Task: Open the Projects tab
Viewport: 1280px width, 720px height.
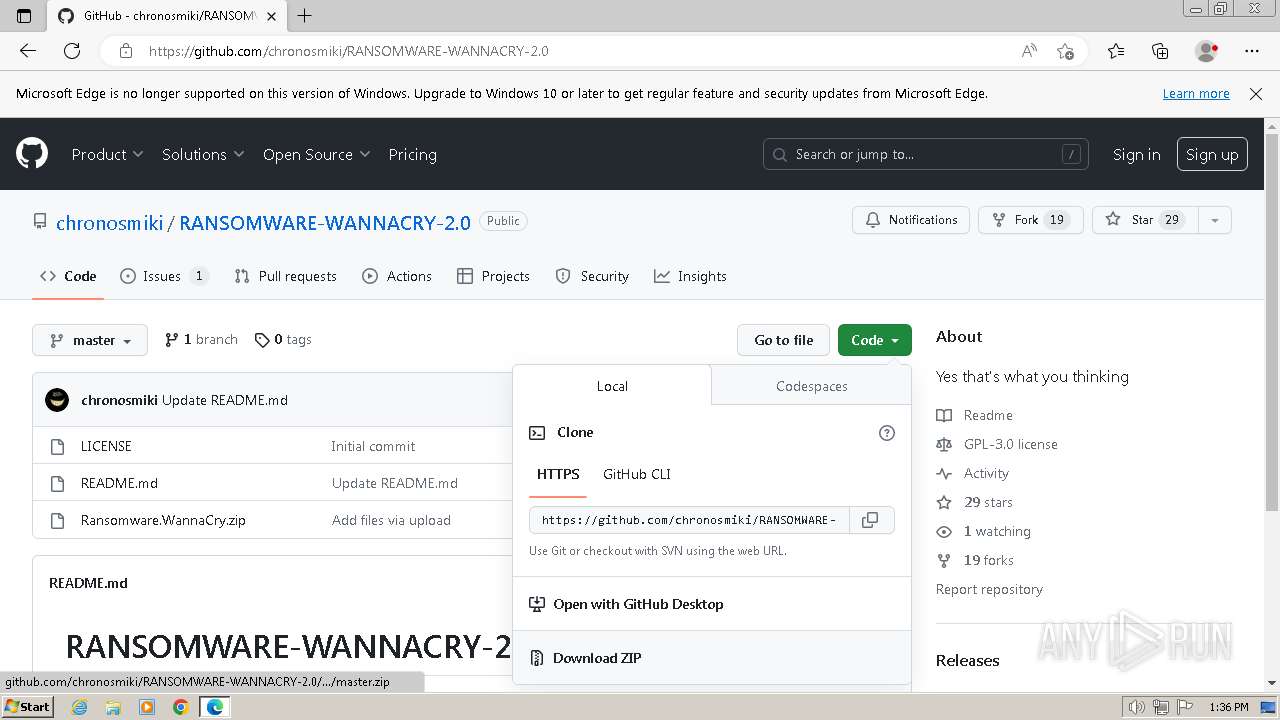Action: 493,276
